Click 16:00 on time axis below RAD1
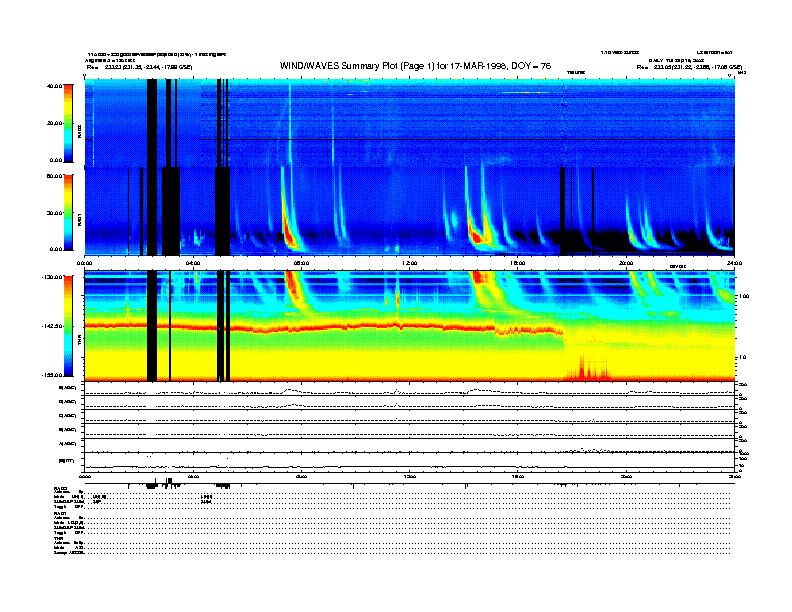Screen dimensions: 792x612 click(x=518, y=263)
